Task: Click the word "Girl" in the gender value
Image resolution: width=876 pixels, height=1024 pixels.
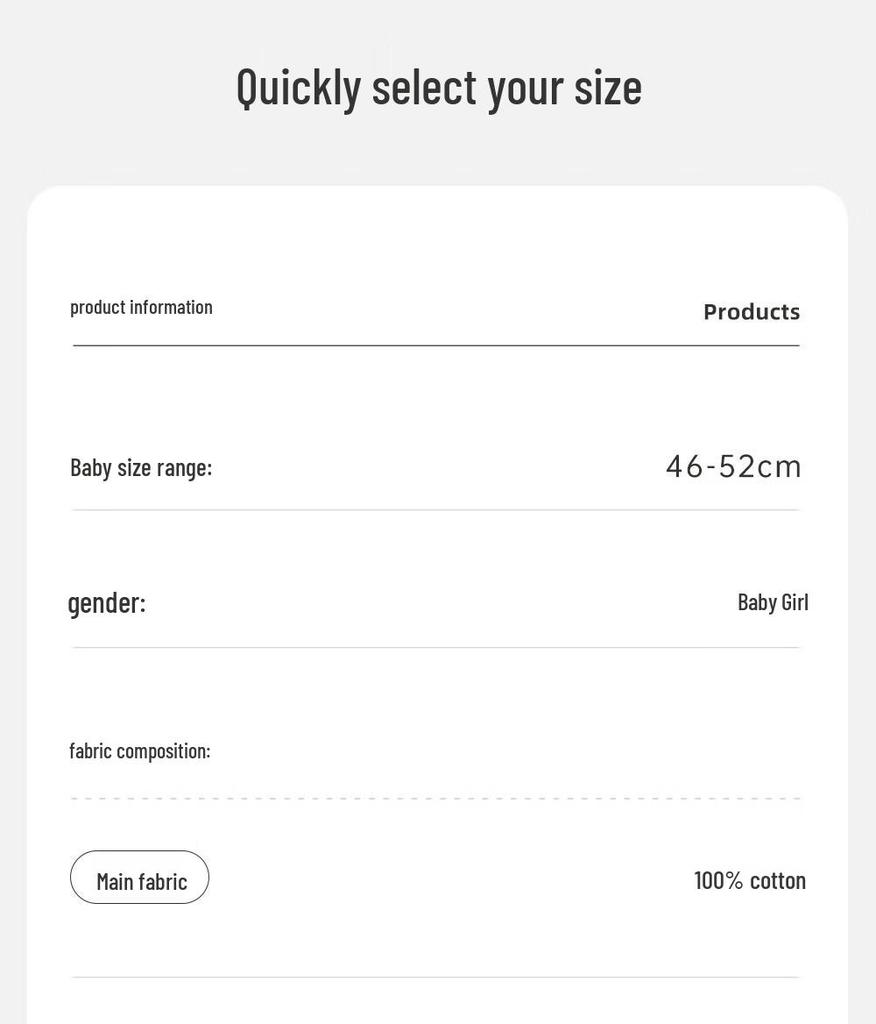Action: [794, 602]
